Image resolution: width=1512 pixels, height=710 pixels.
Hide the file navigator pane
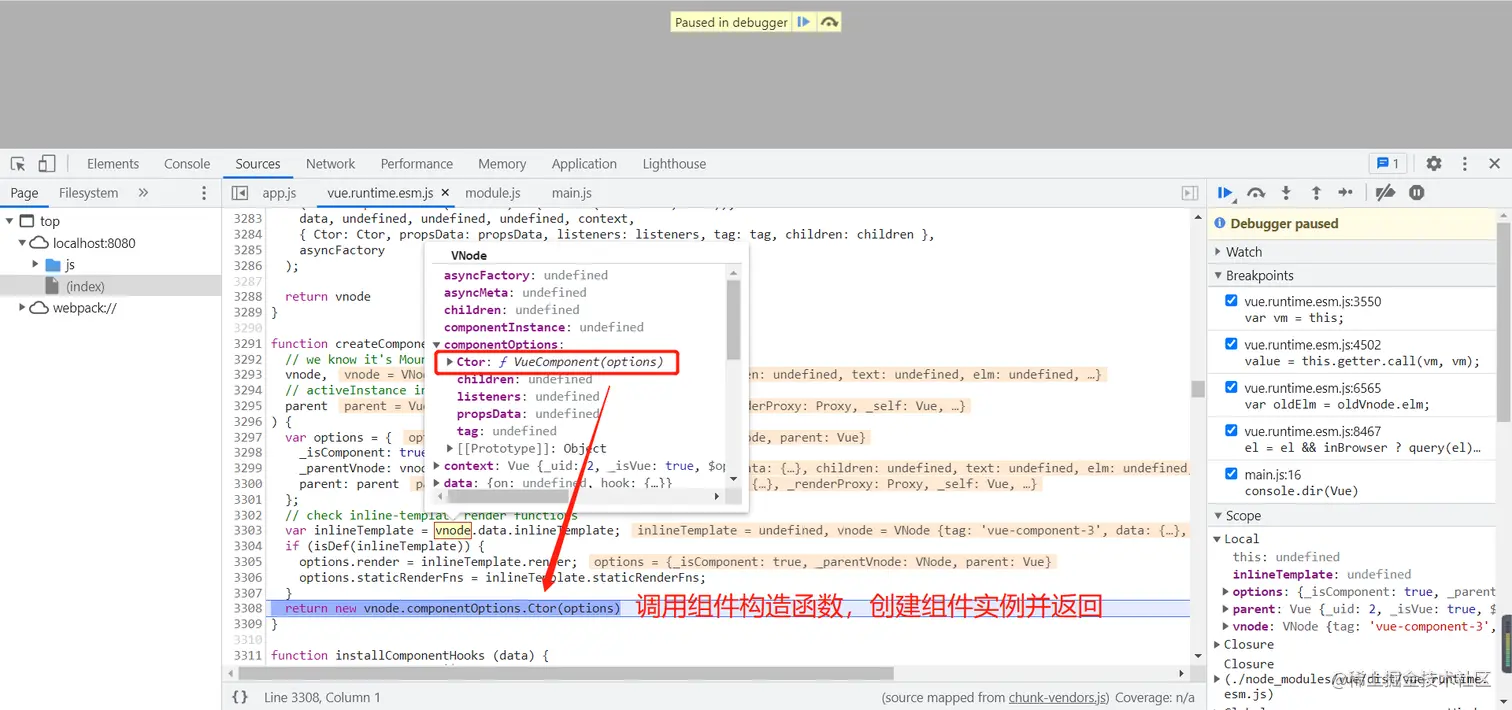click(240, 193)
